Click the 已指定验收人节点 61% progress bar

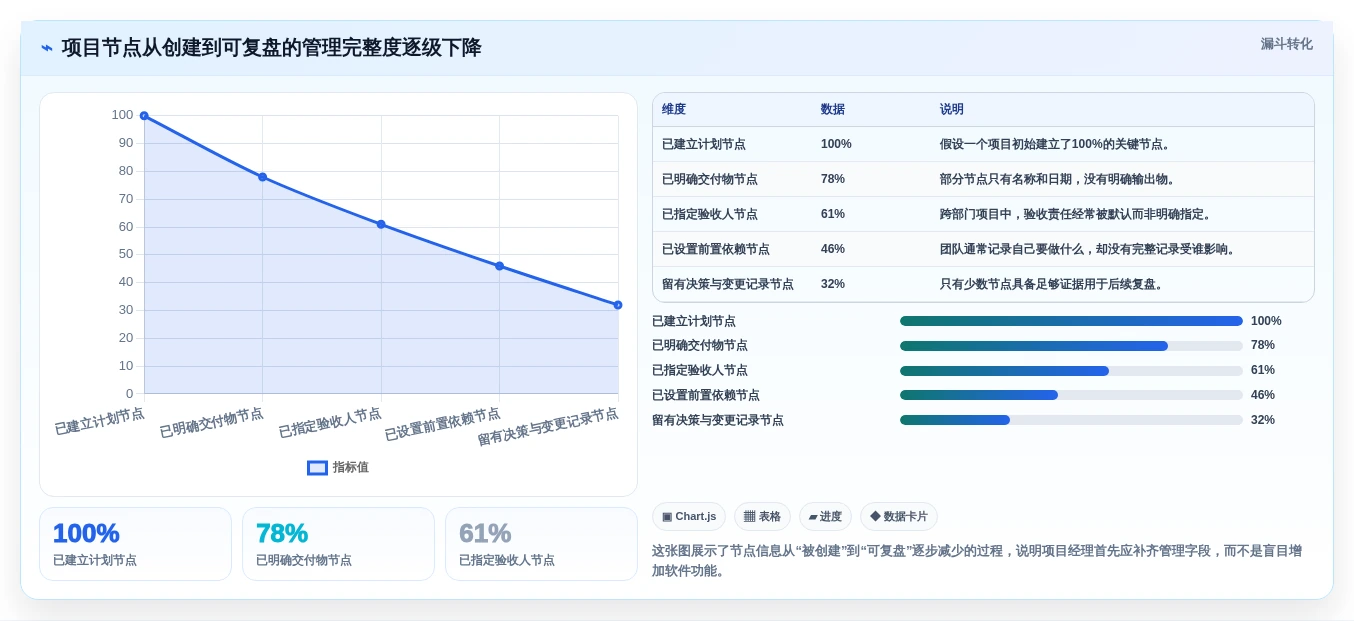[x=1071, y=371]
